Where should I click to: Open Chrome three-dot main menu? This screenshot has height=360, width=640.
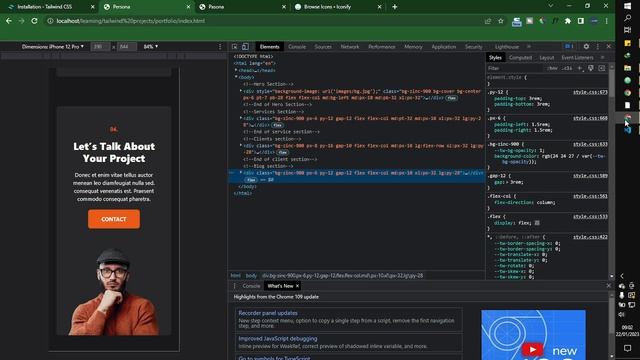click(x=607, y=21)
